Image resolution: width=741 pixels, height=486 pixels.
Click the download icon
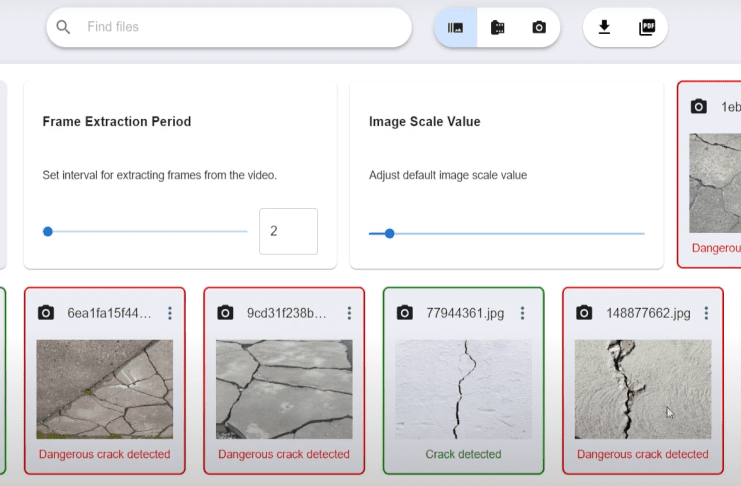click(604, 27)
